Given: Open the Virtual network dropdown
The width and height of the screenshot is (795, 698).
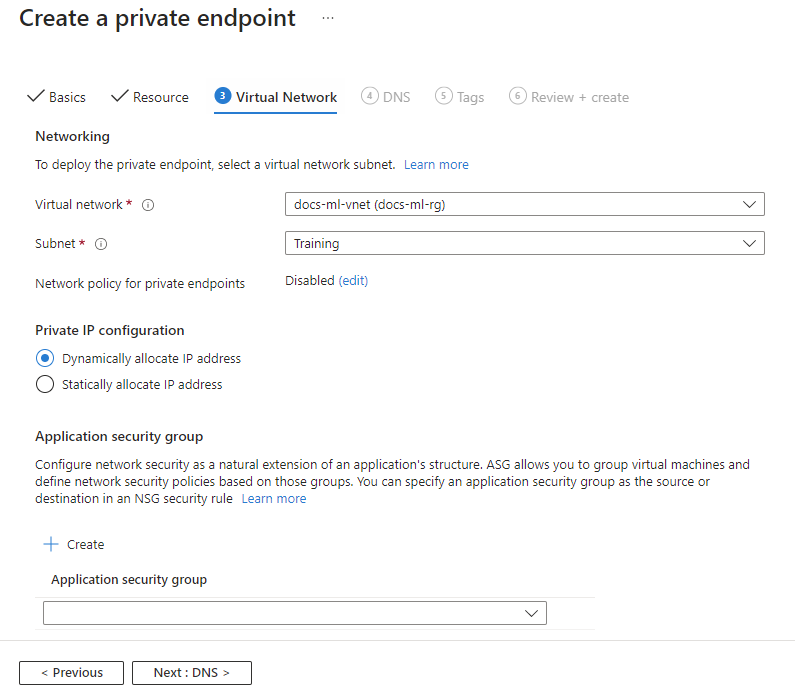Looking at the screenshot, I should 524,205.
